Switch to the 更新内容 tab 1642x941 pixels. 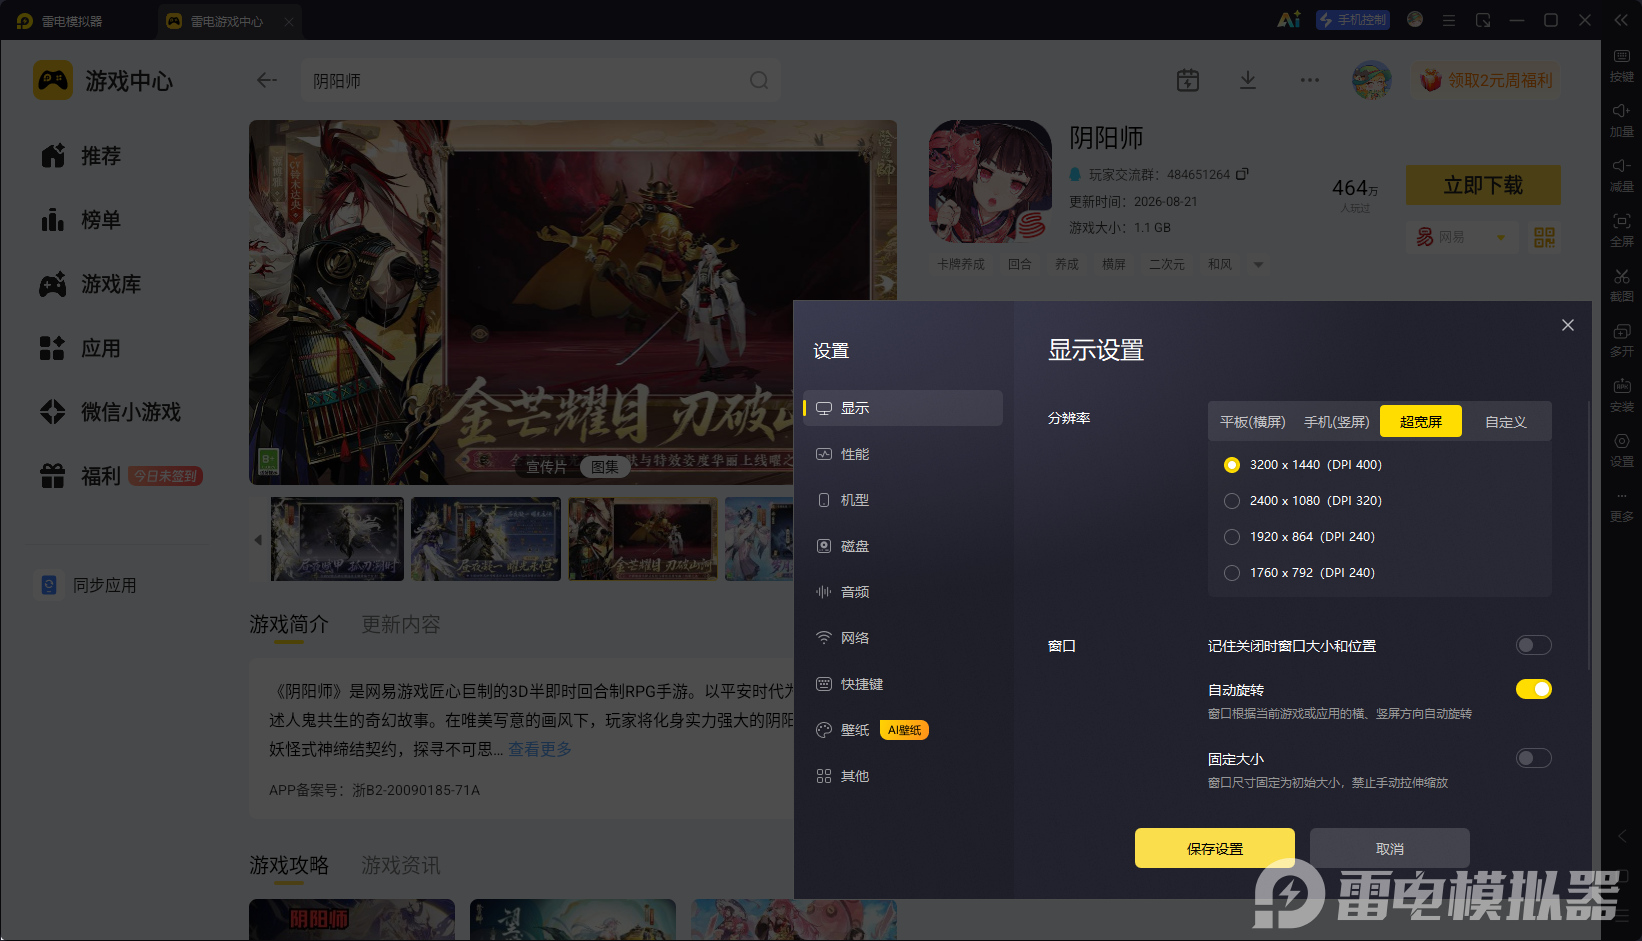[401, 624]
